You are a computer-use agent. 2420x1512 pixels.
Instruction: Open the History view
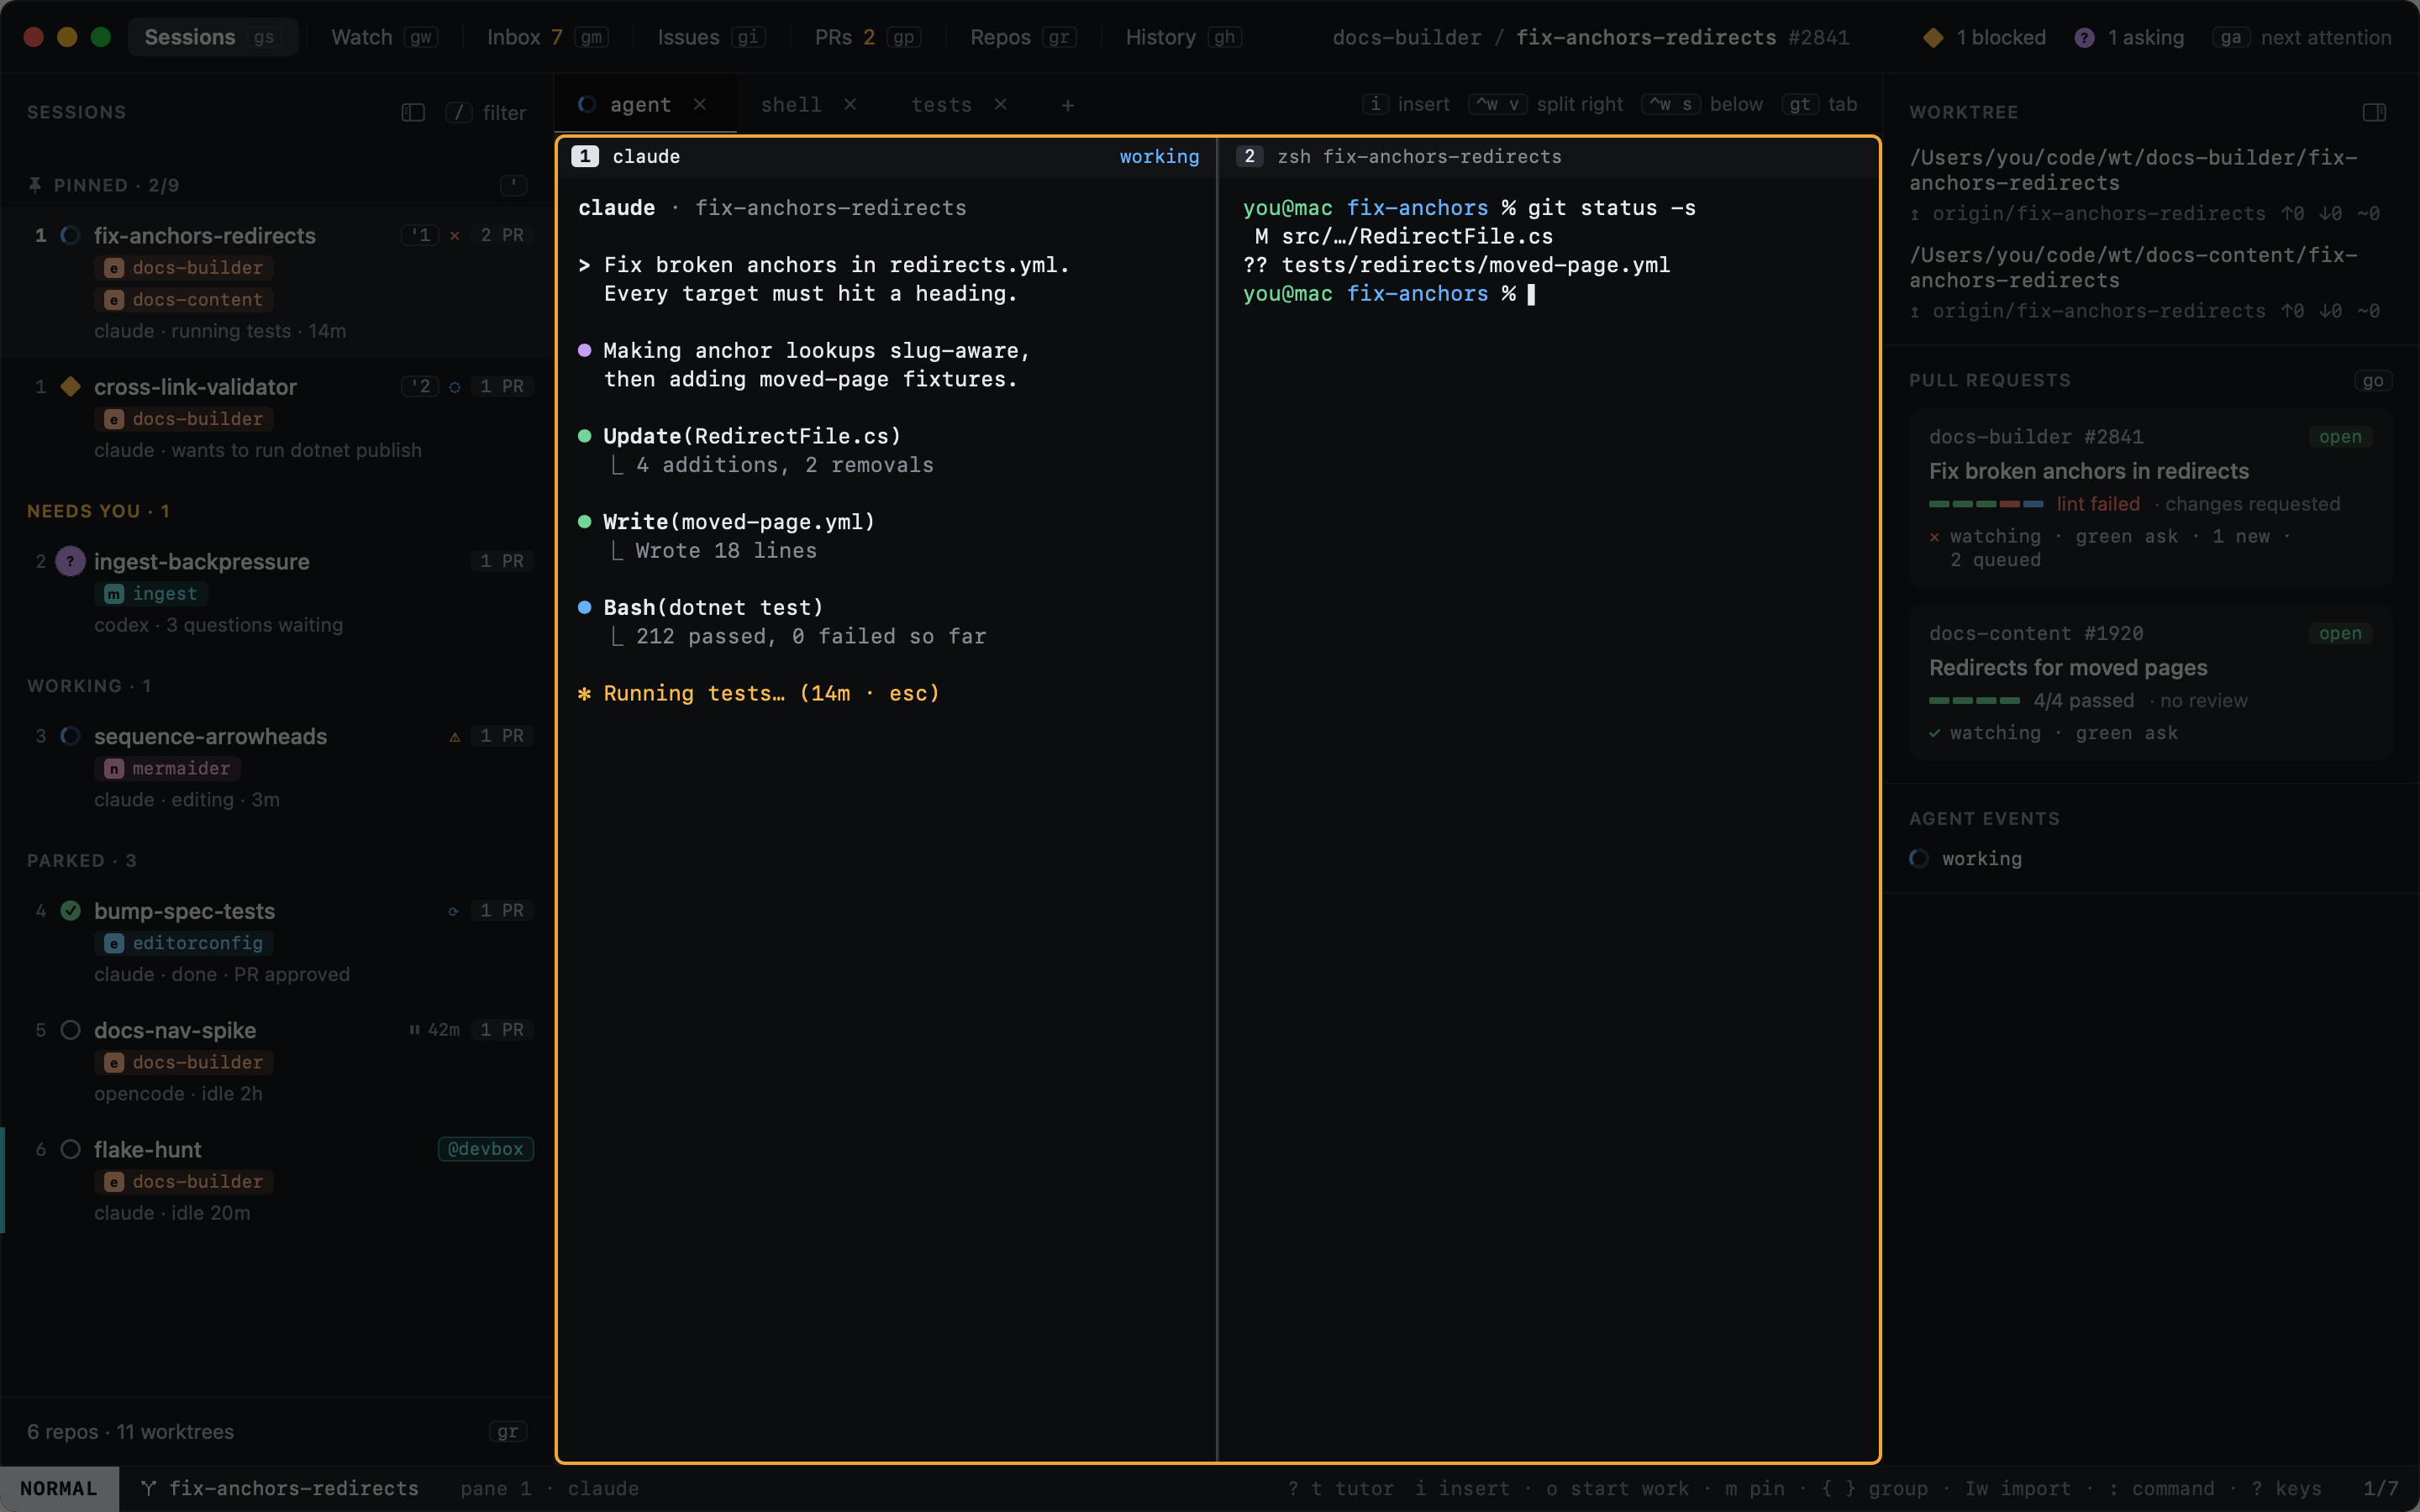click(1183, 37)
